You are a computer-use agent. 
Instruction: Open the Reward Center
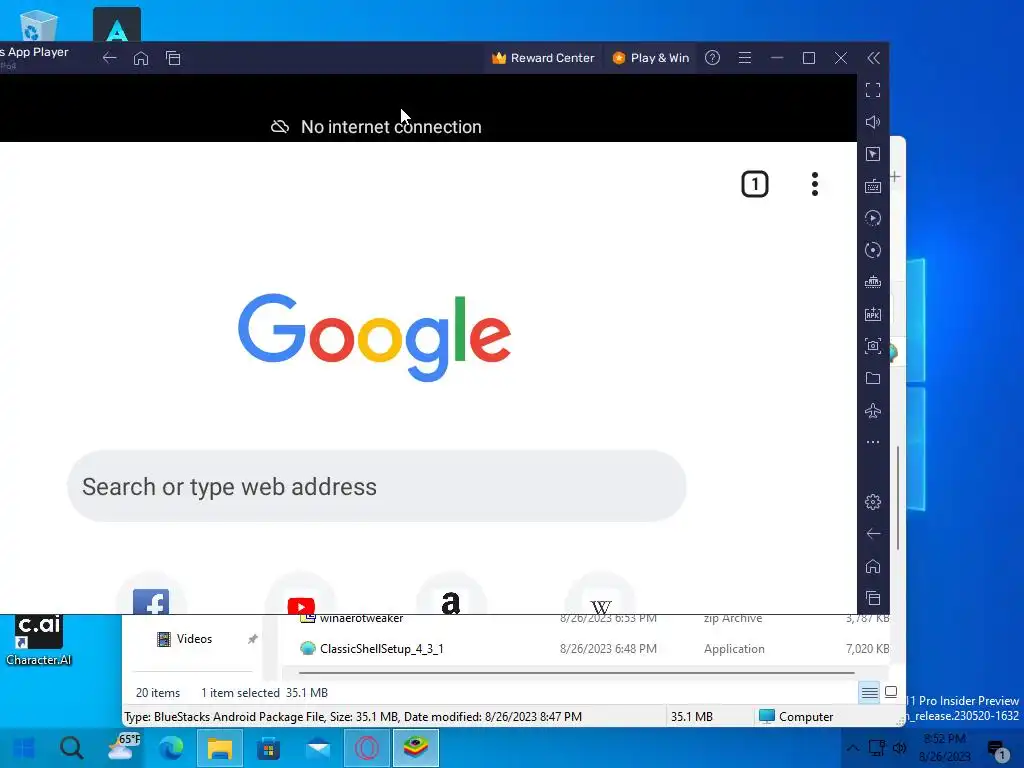click(543, 58)
